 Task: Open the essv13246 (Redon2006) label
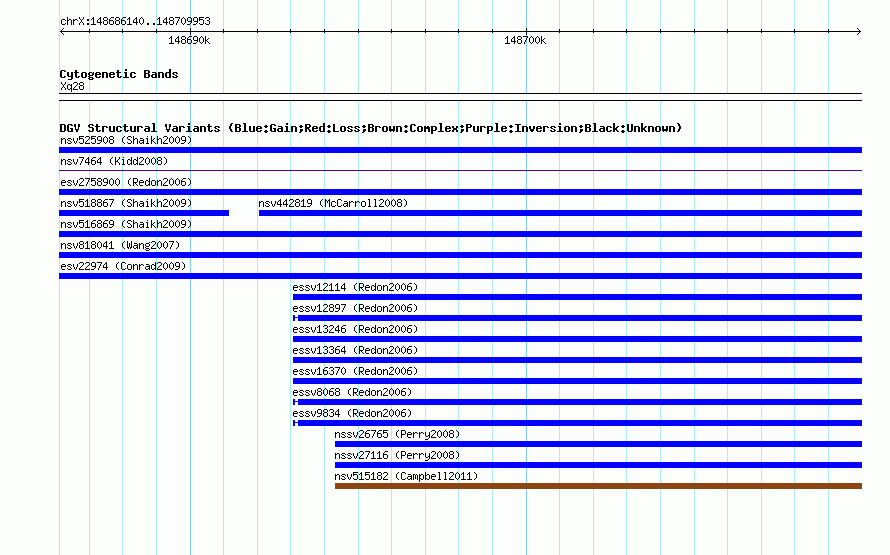point(355,329)
